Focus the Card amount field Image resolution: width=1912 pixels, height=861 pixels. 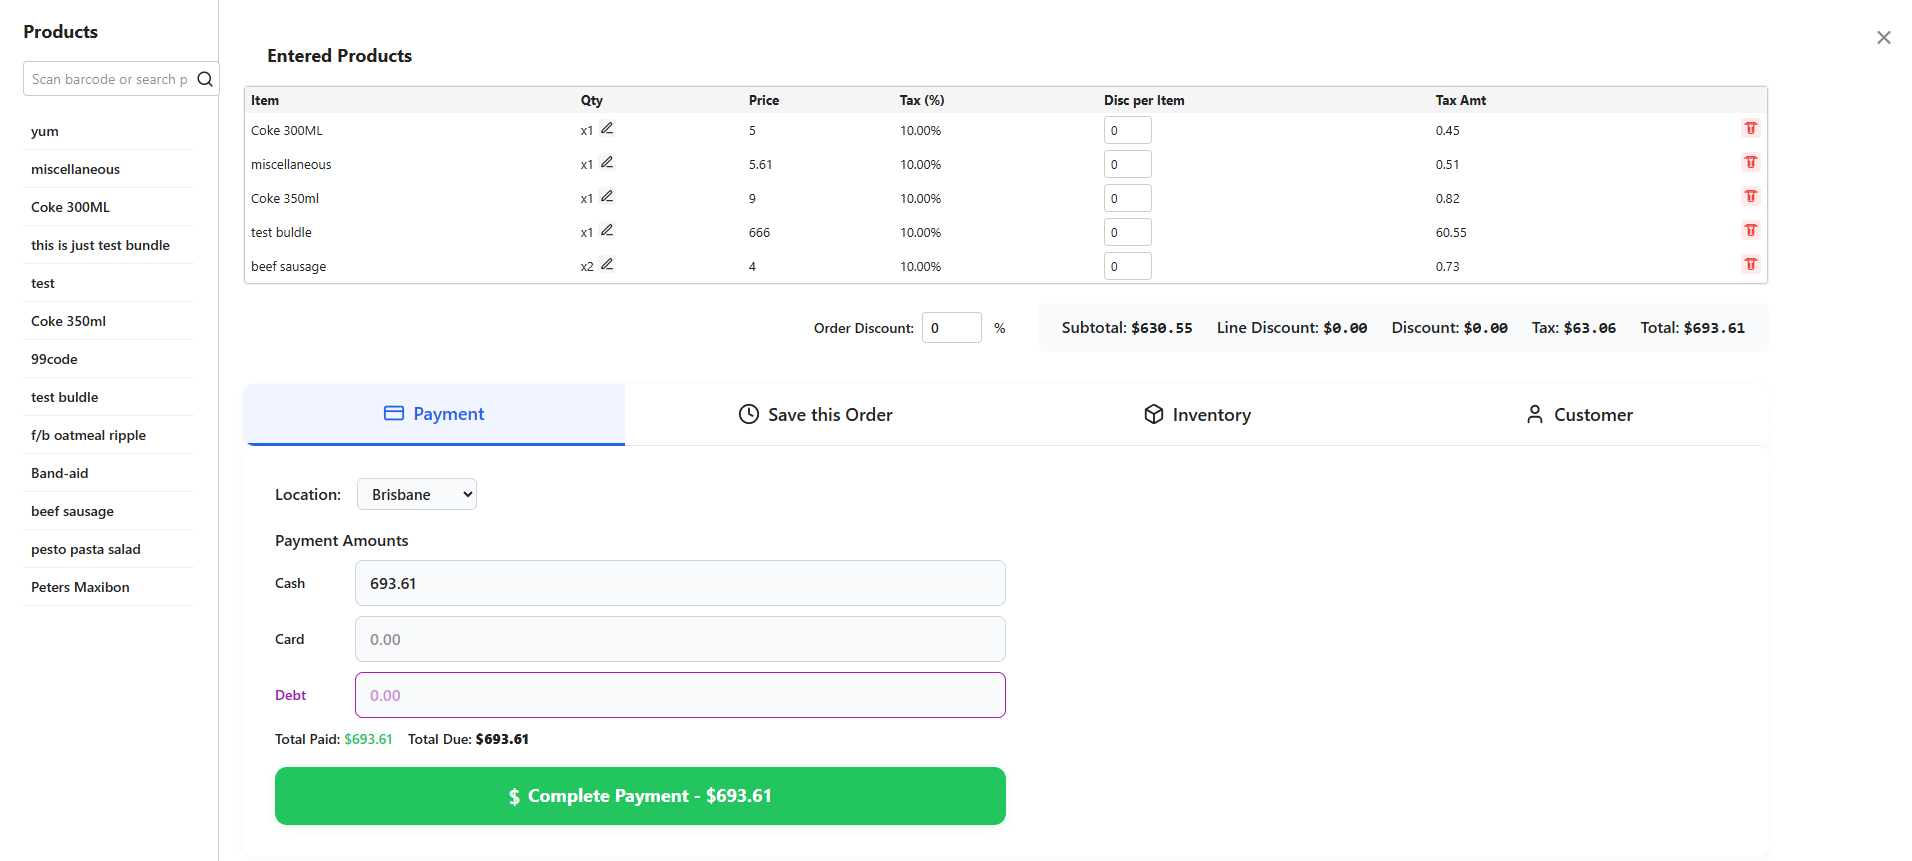[x=680, y=639]
